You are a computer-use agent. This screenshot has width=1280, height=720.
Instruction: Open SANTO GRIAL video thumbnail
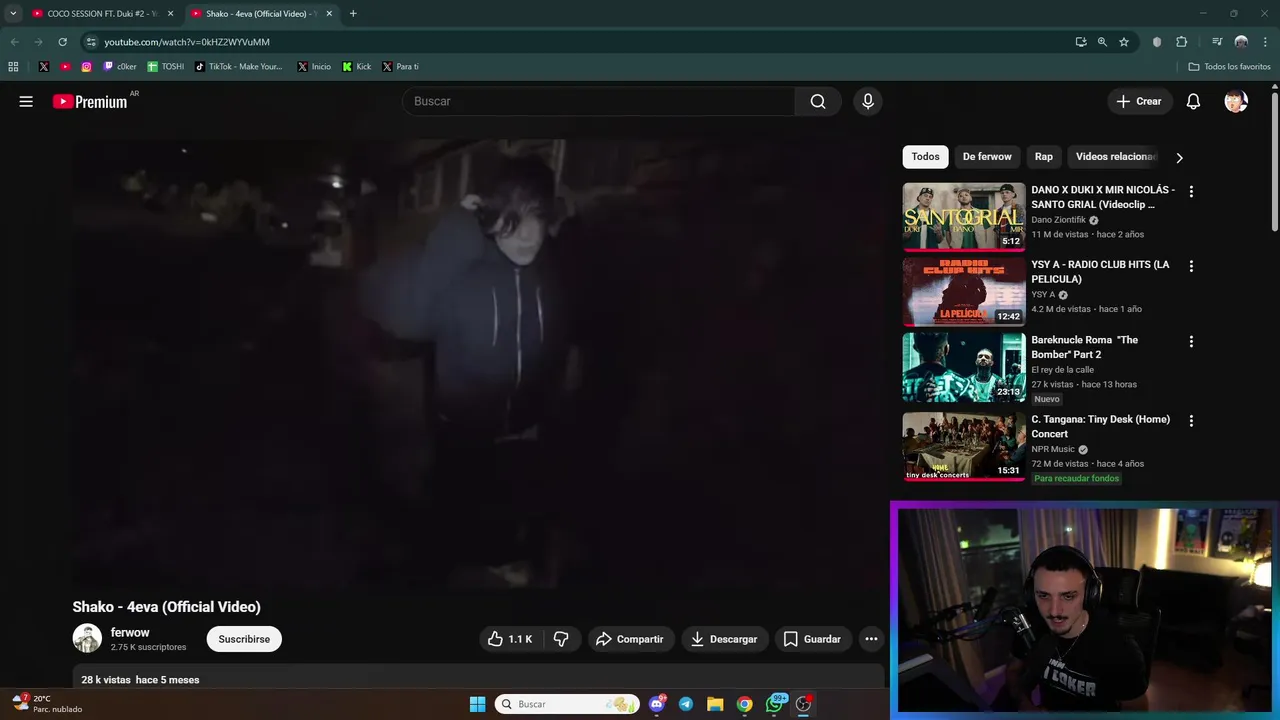click(964, 216)
